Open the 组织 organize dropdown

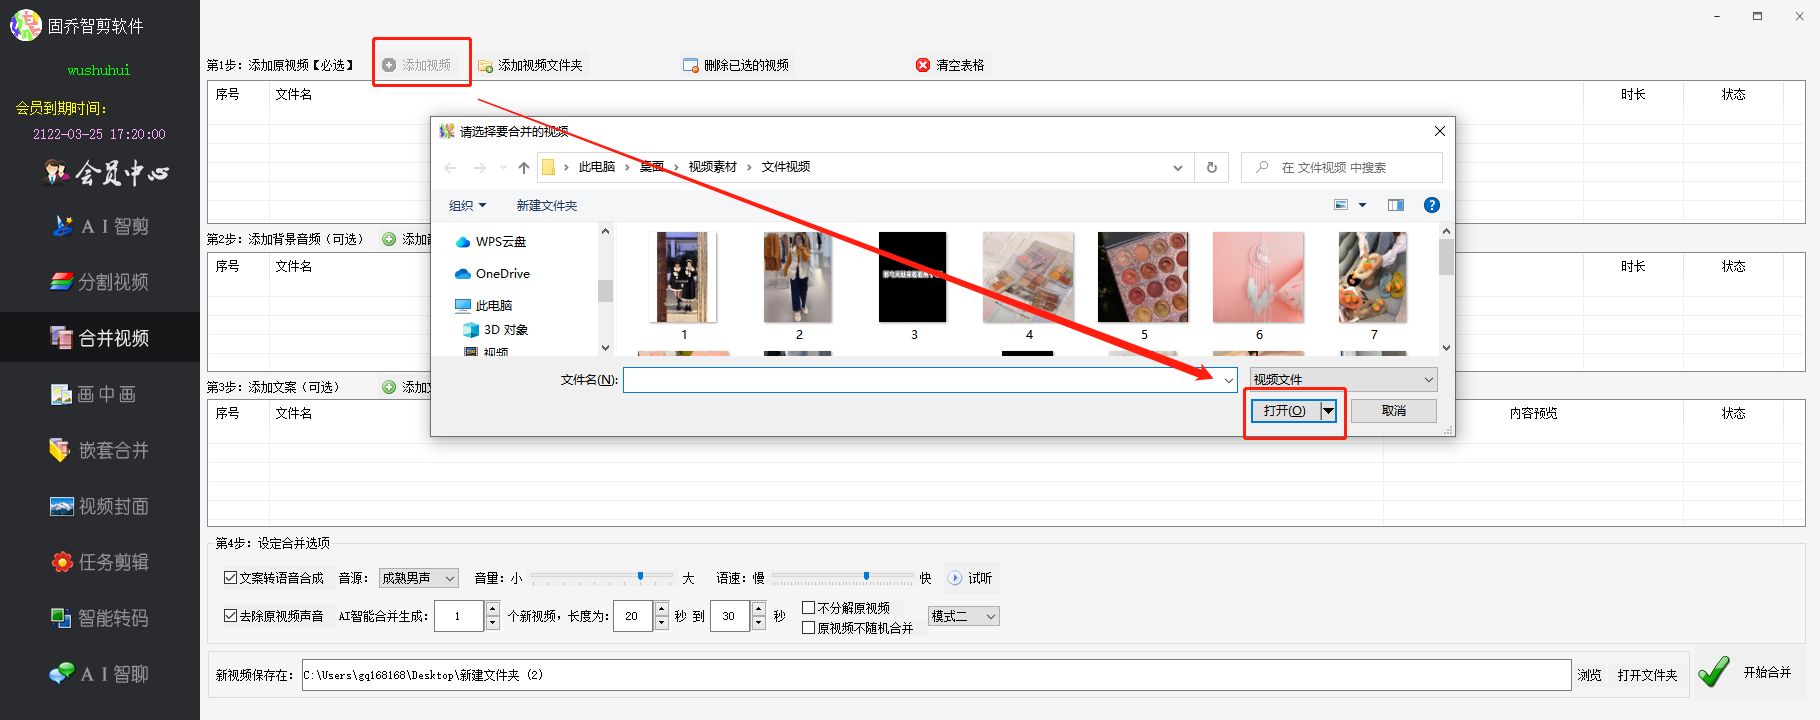(x=467, y=206)
